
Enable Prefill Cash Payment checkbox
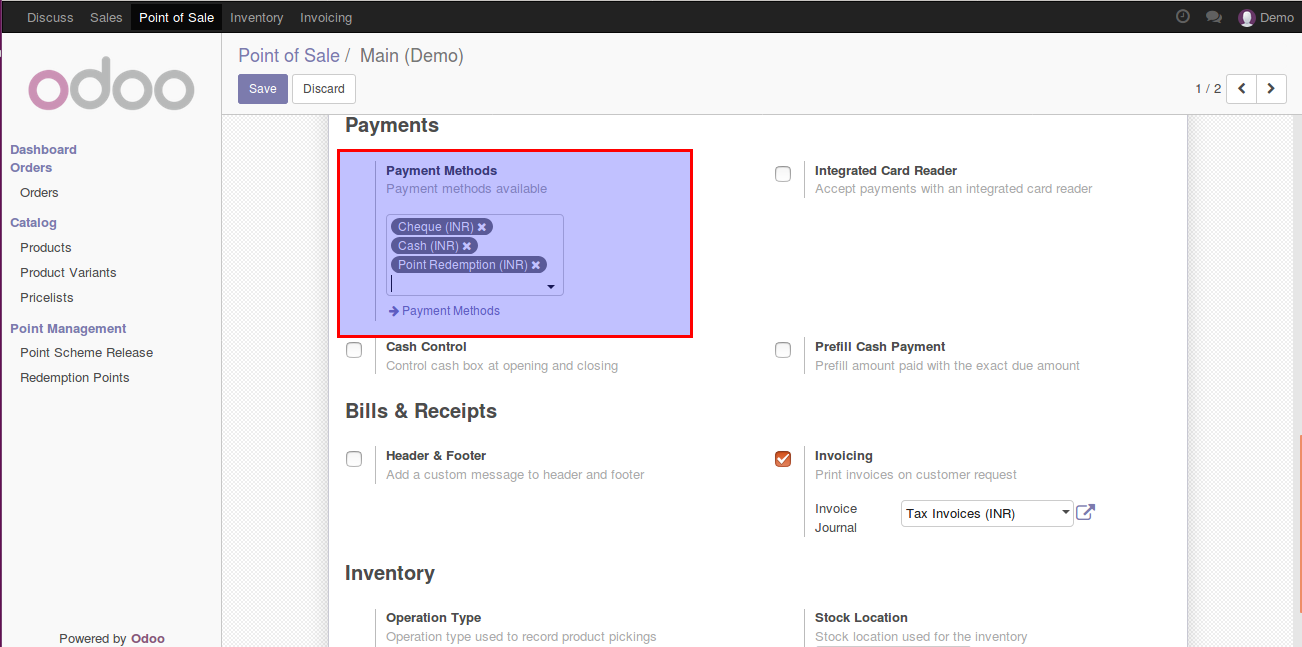coord(783,350)
